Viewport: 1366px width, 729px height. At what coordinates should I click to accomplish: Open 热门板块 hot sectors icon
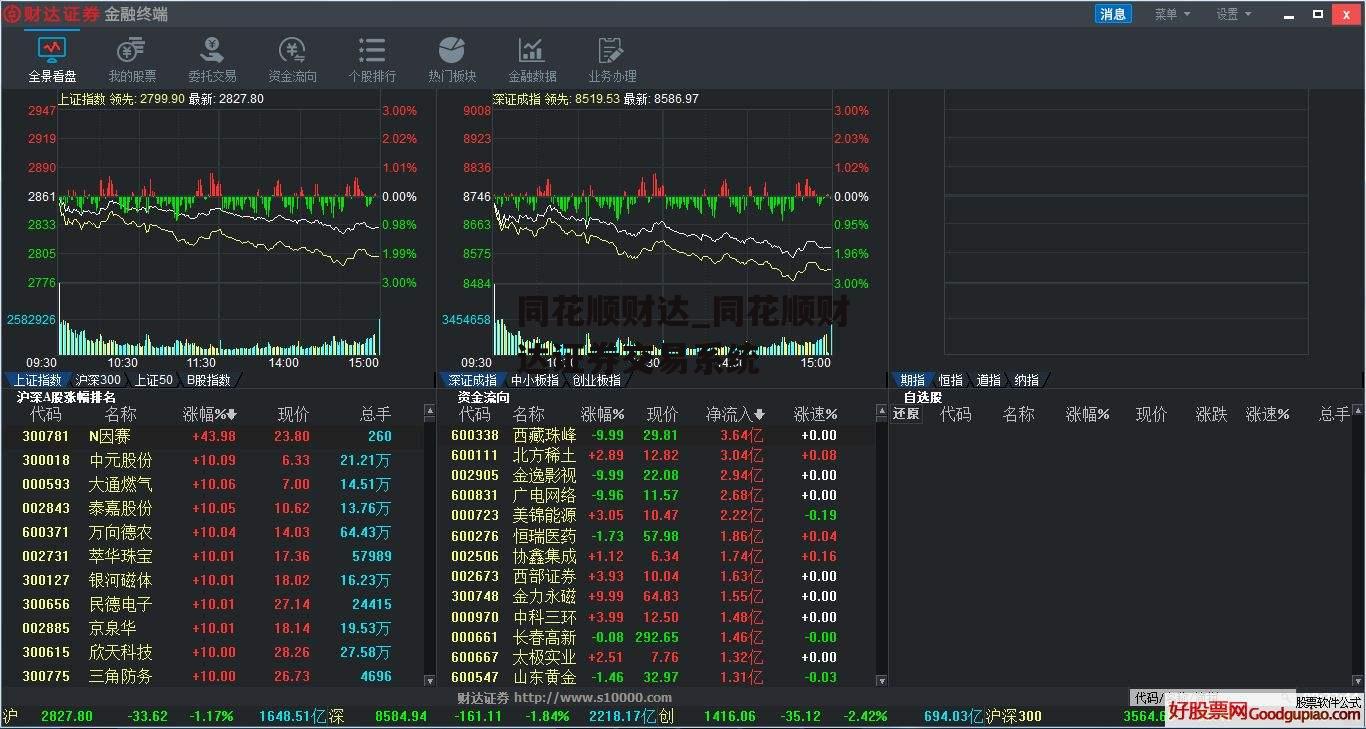click(452, 60)
